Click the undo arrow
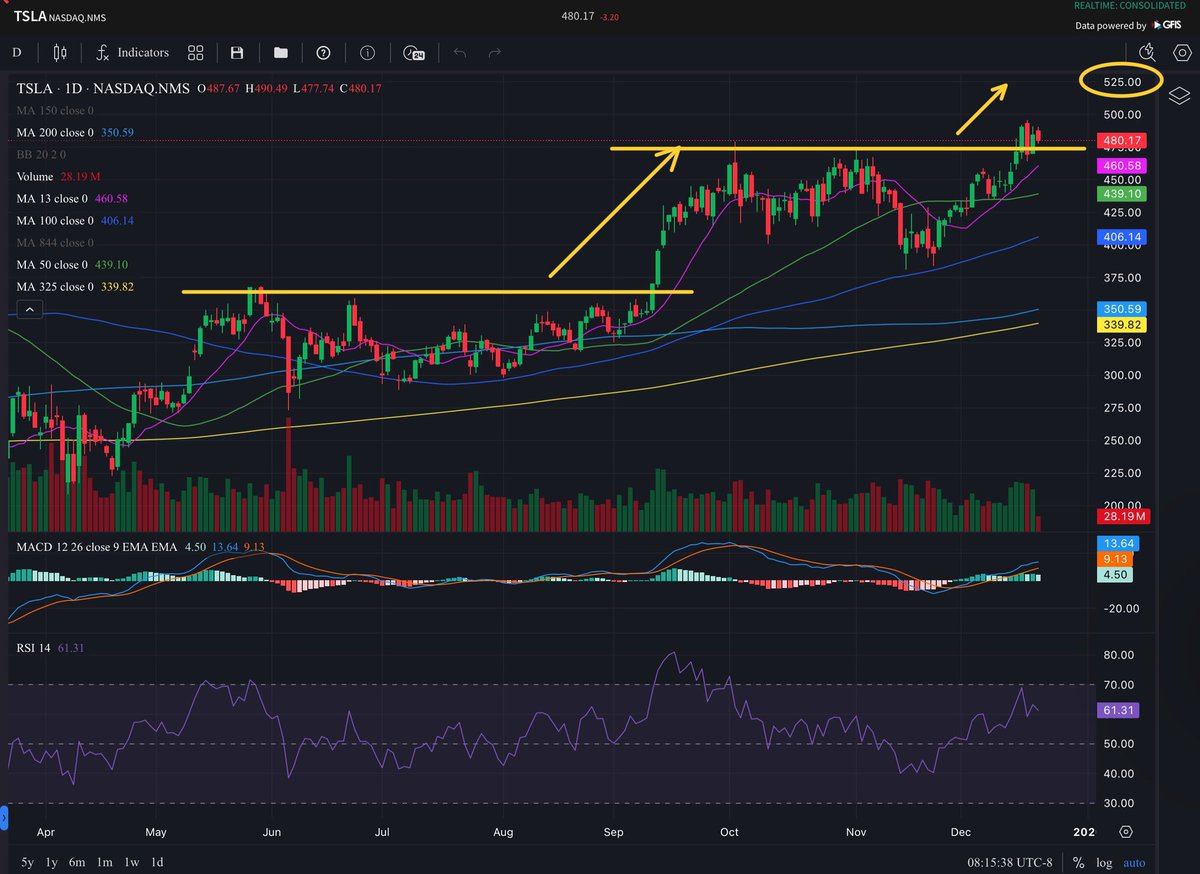This screenshot has height=874, width=1200. click(459, 52)
